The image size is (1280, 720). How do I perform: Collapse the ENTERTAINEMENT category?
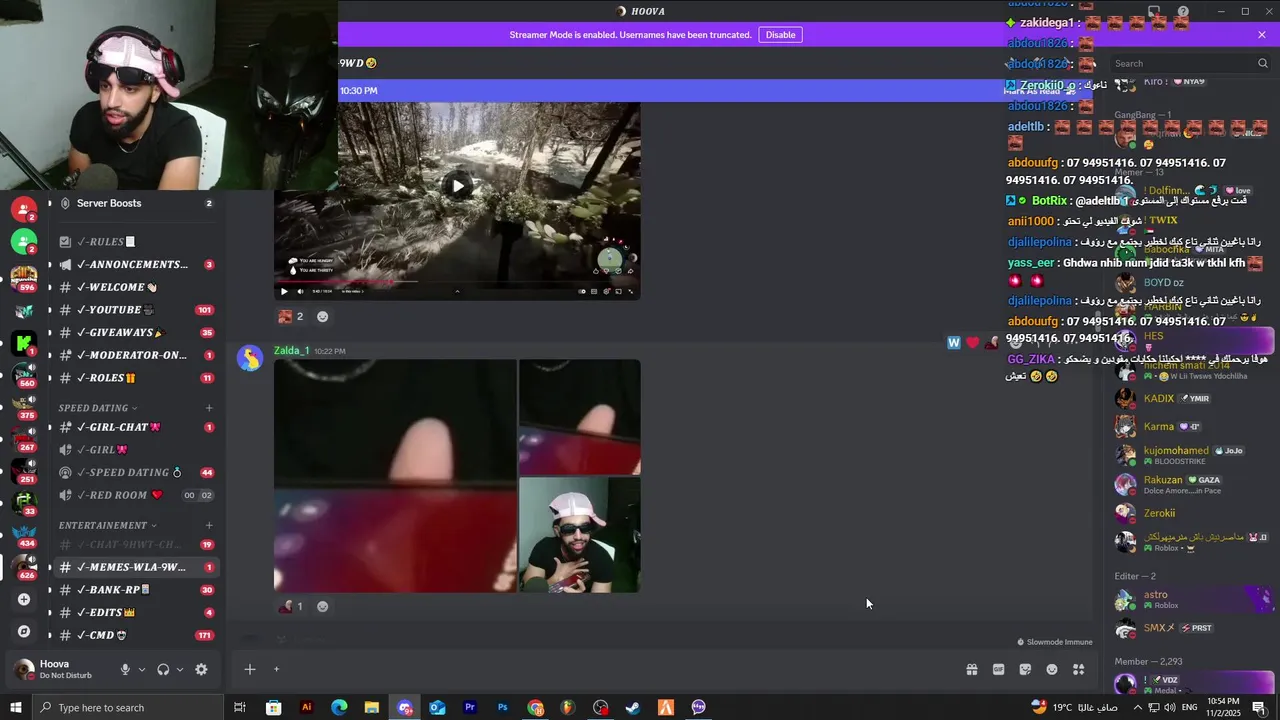coord(107,525)
